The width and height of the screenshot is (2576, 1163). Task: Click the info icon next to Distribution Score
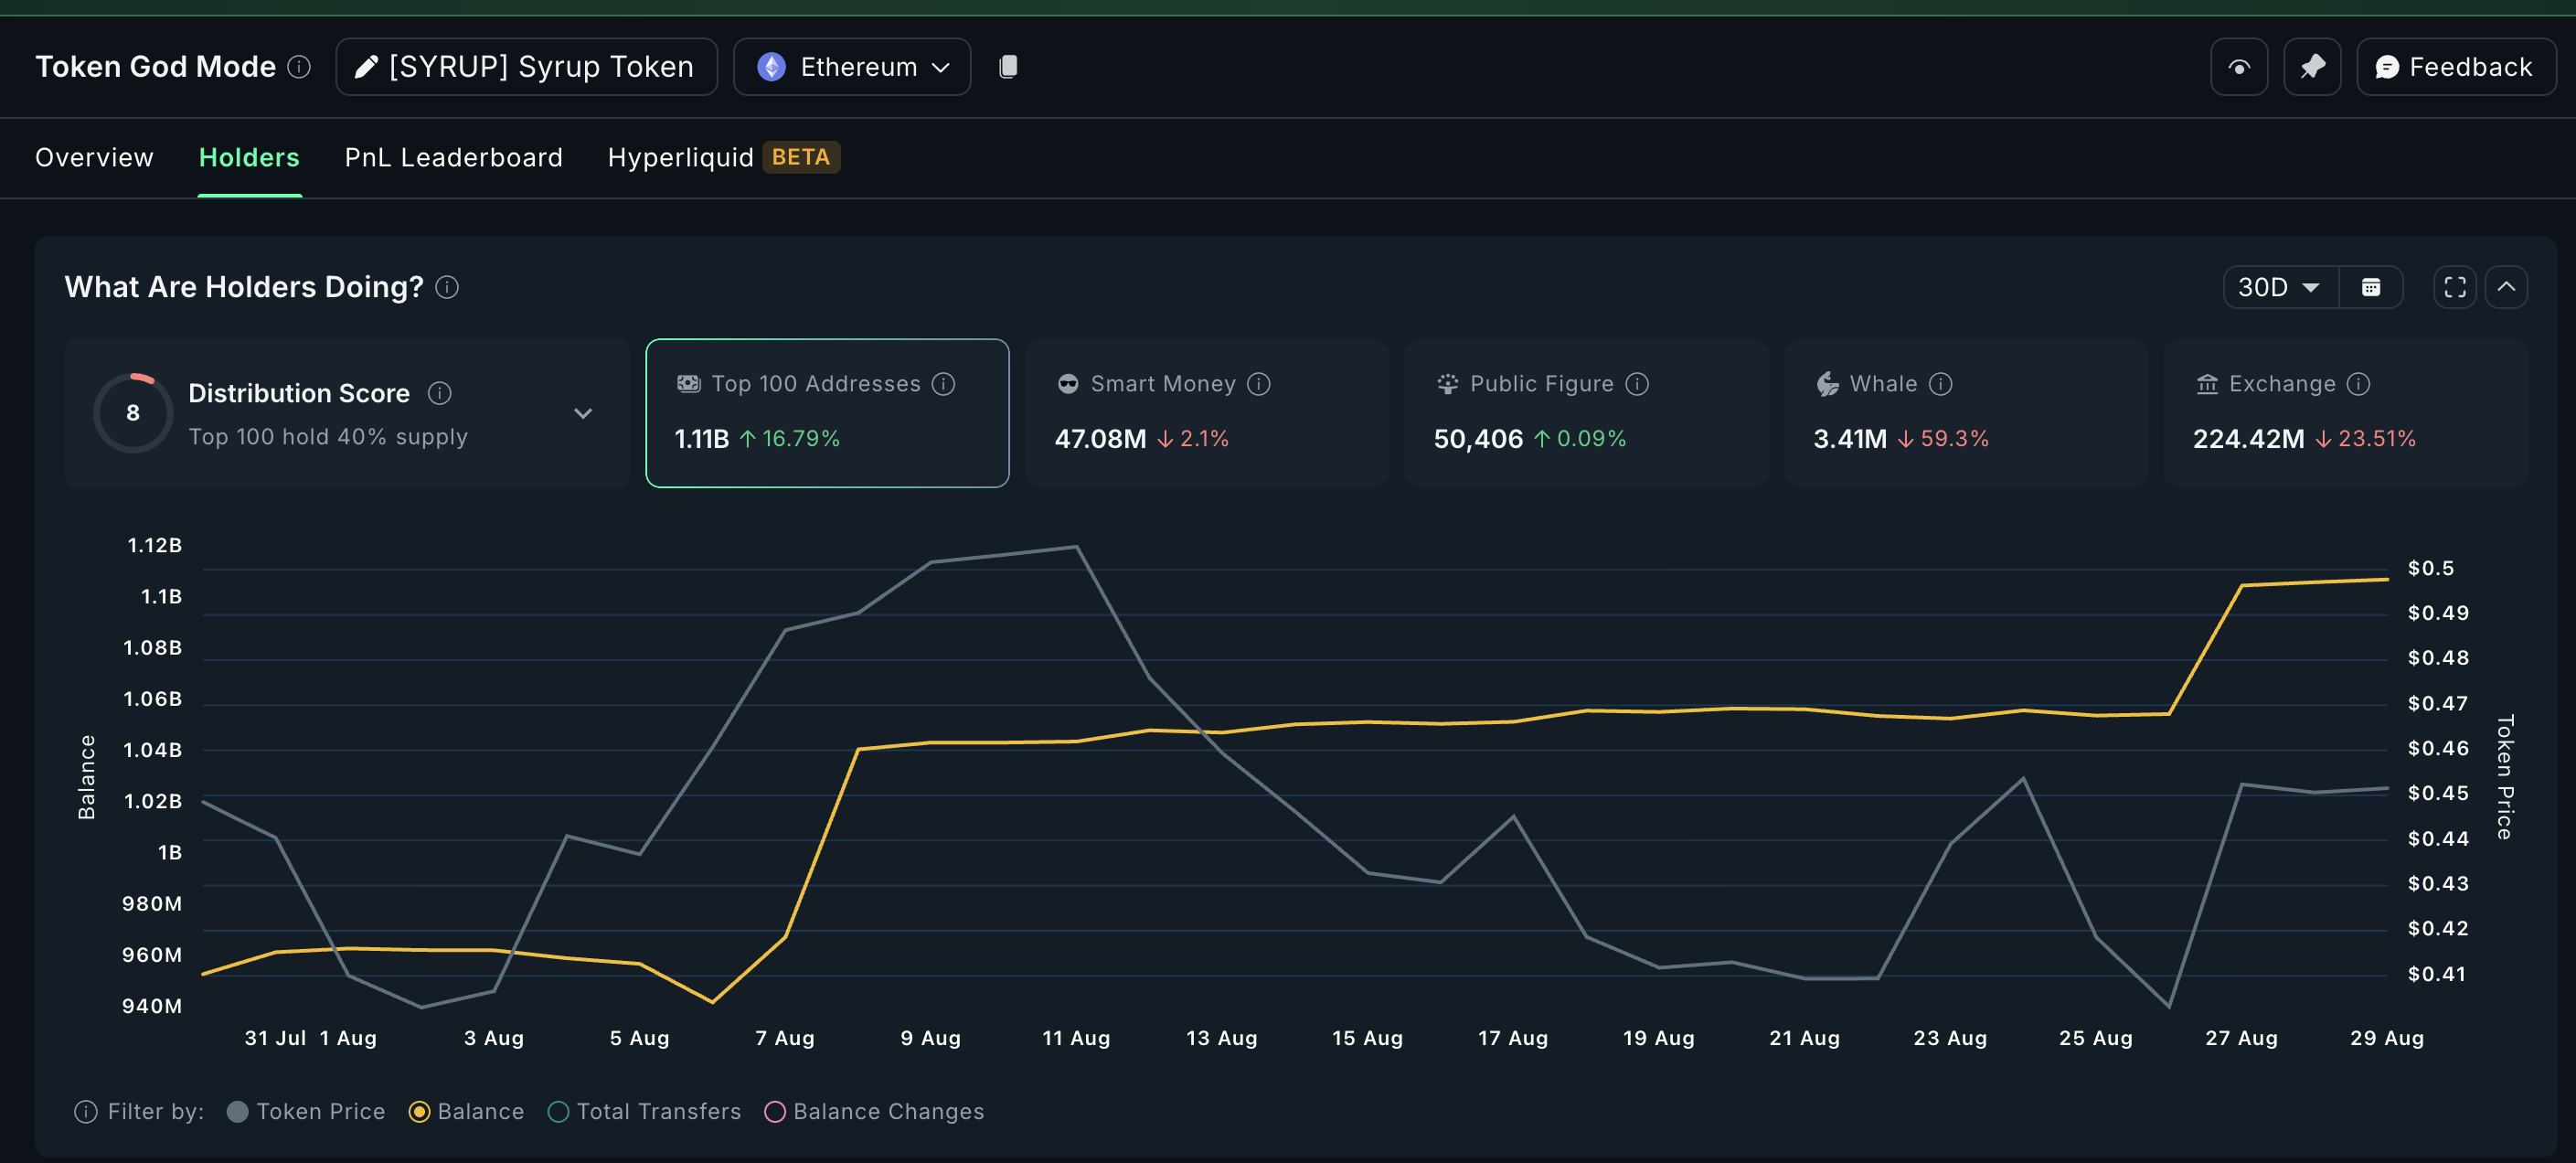point(440,393)
